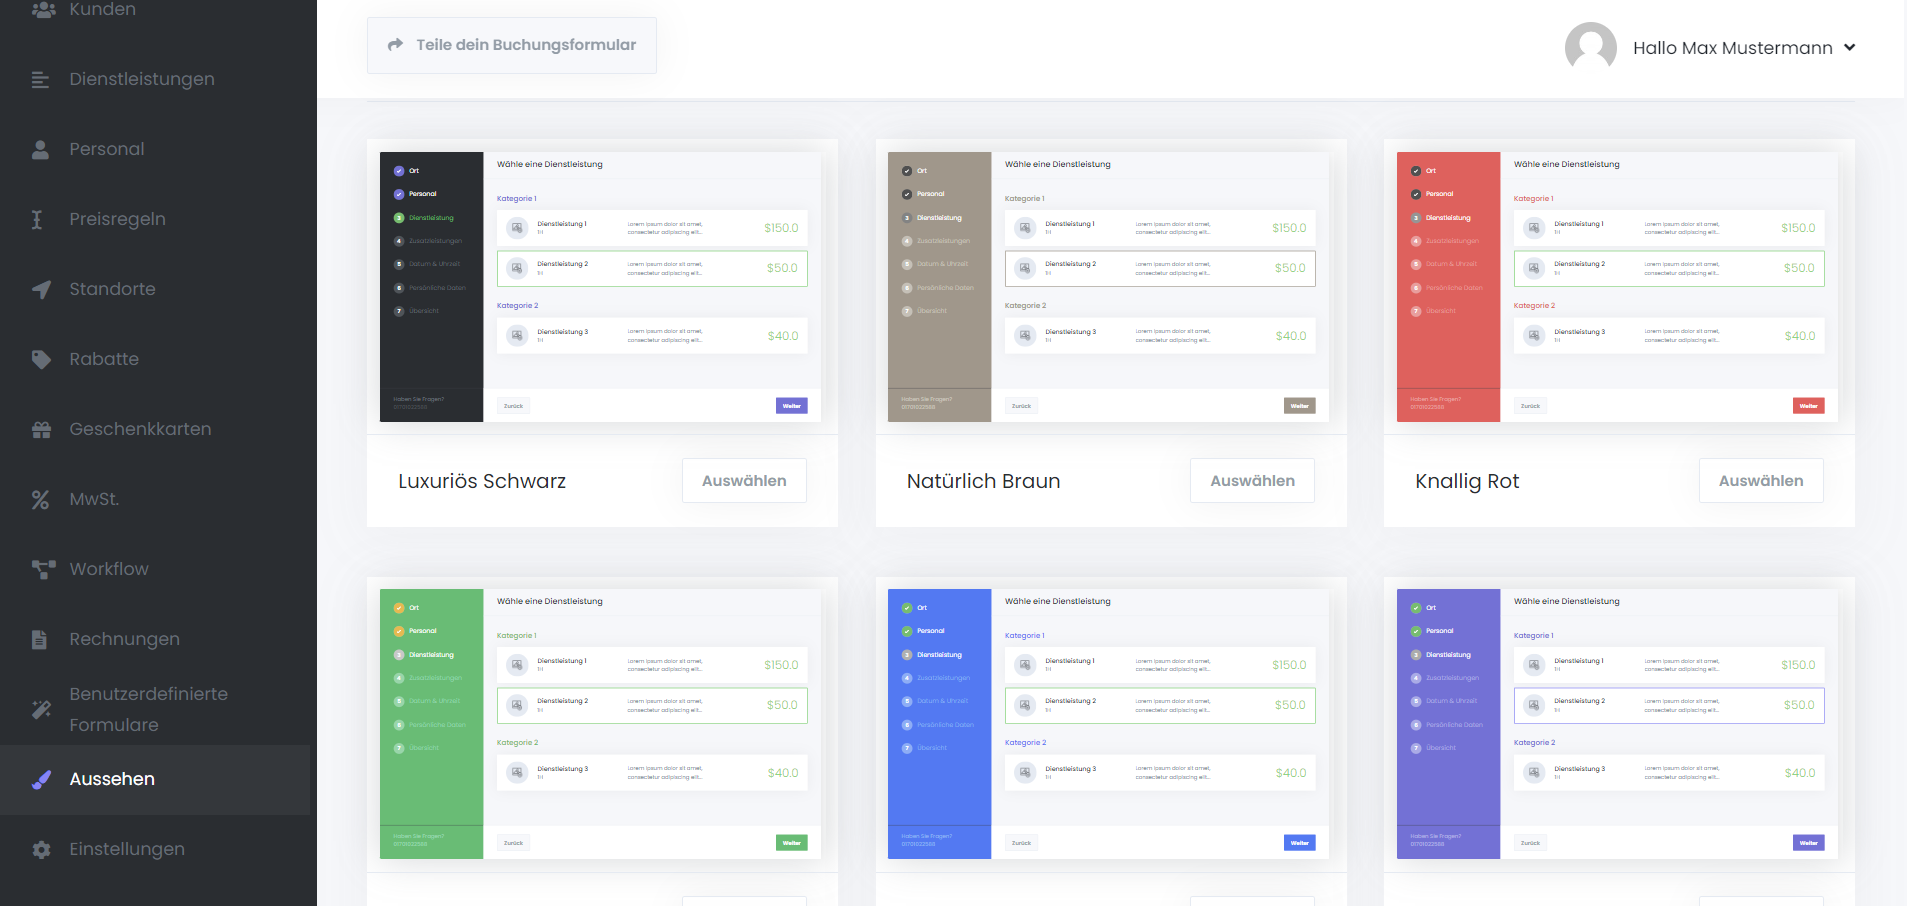The image size is (1907, 906).
Task: Click the Dienstleistungen list icon in sidebar
Action: tap(40, 80)
